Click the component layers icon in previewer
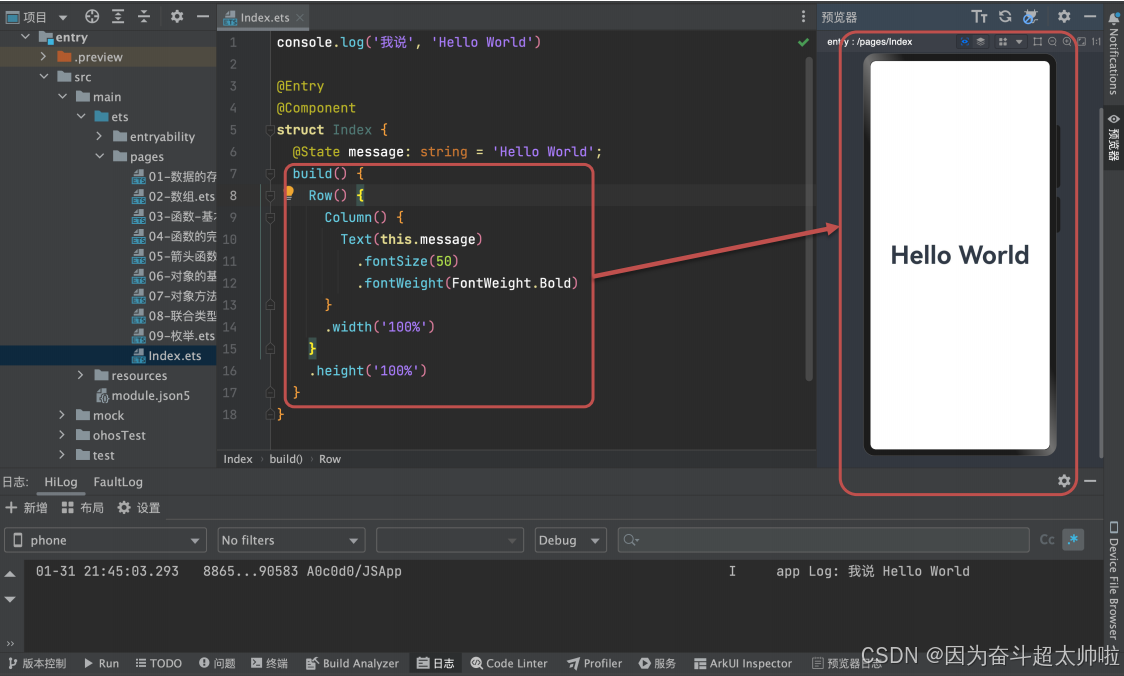The width and height of the screenshot is (1124, 676). (981, 42)
